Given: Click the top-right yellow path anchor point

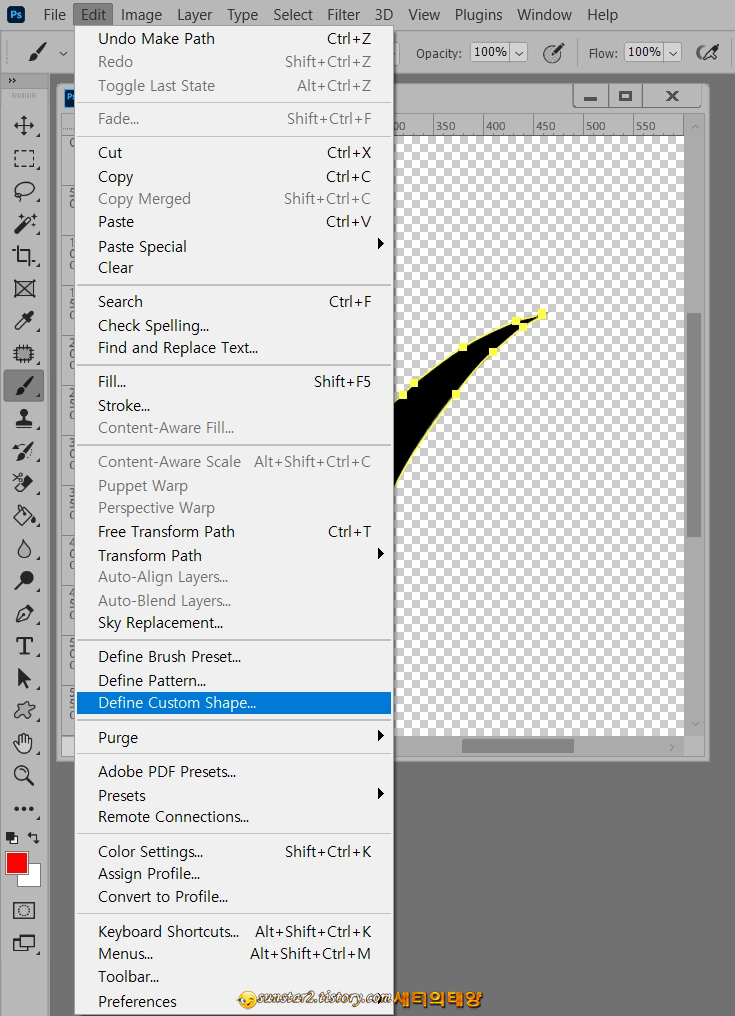Looking at the screenshot, I should tap(542, 314).
